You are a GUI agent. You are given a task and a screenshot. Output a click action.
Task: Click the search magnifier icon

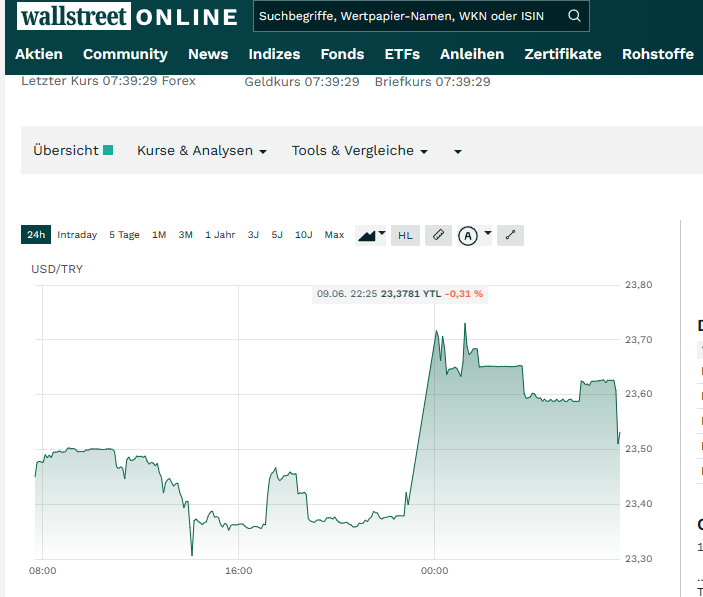tap(574, 16)
